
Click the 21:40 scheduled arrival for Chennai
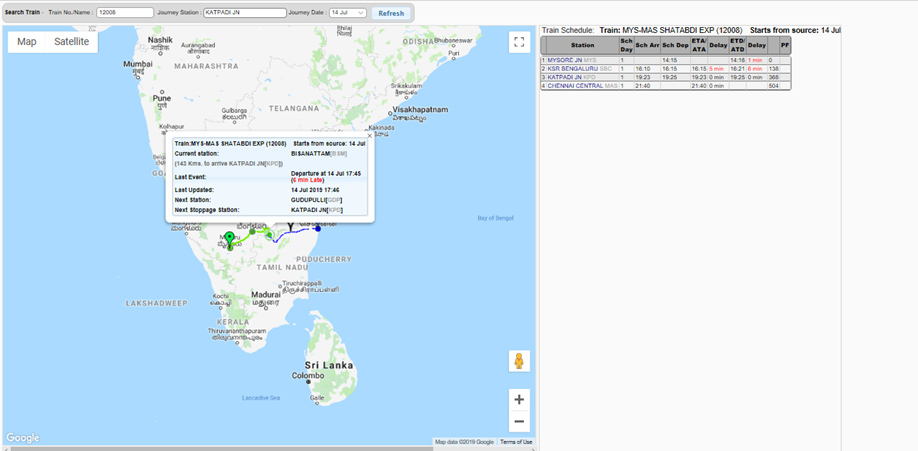pyautogui.click(x=642, y=86)
